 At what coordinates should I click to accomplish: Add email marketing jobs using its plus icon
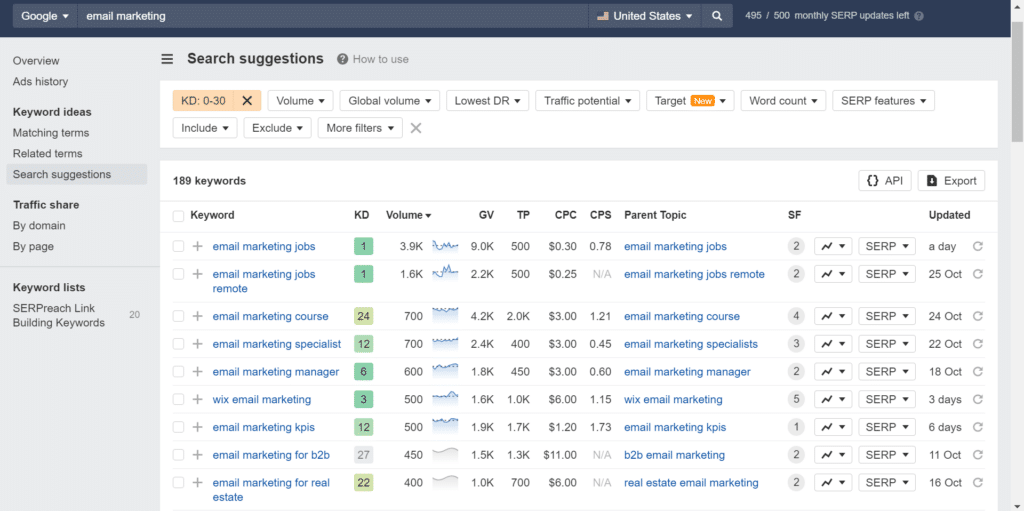198,246
